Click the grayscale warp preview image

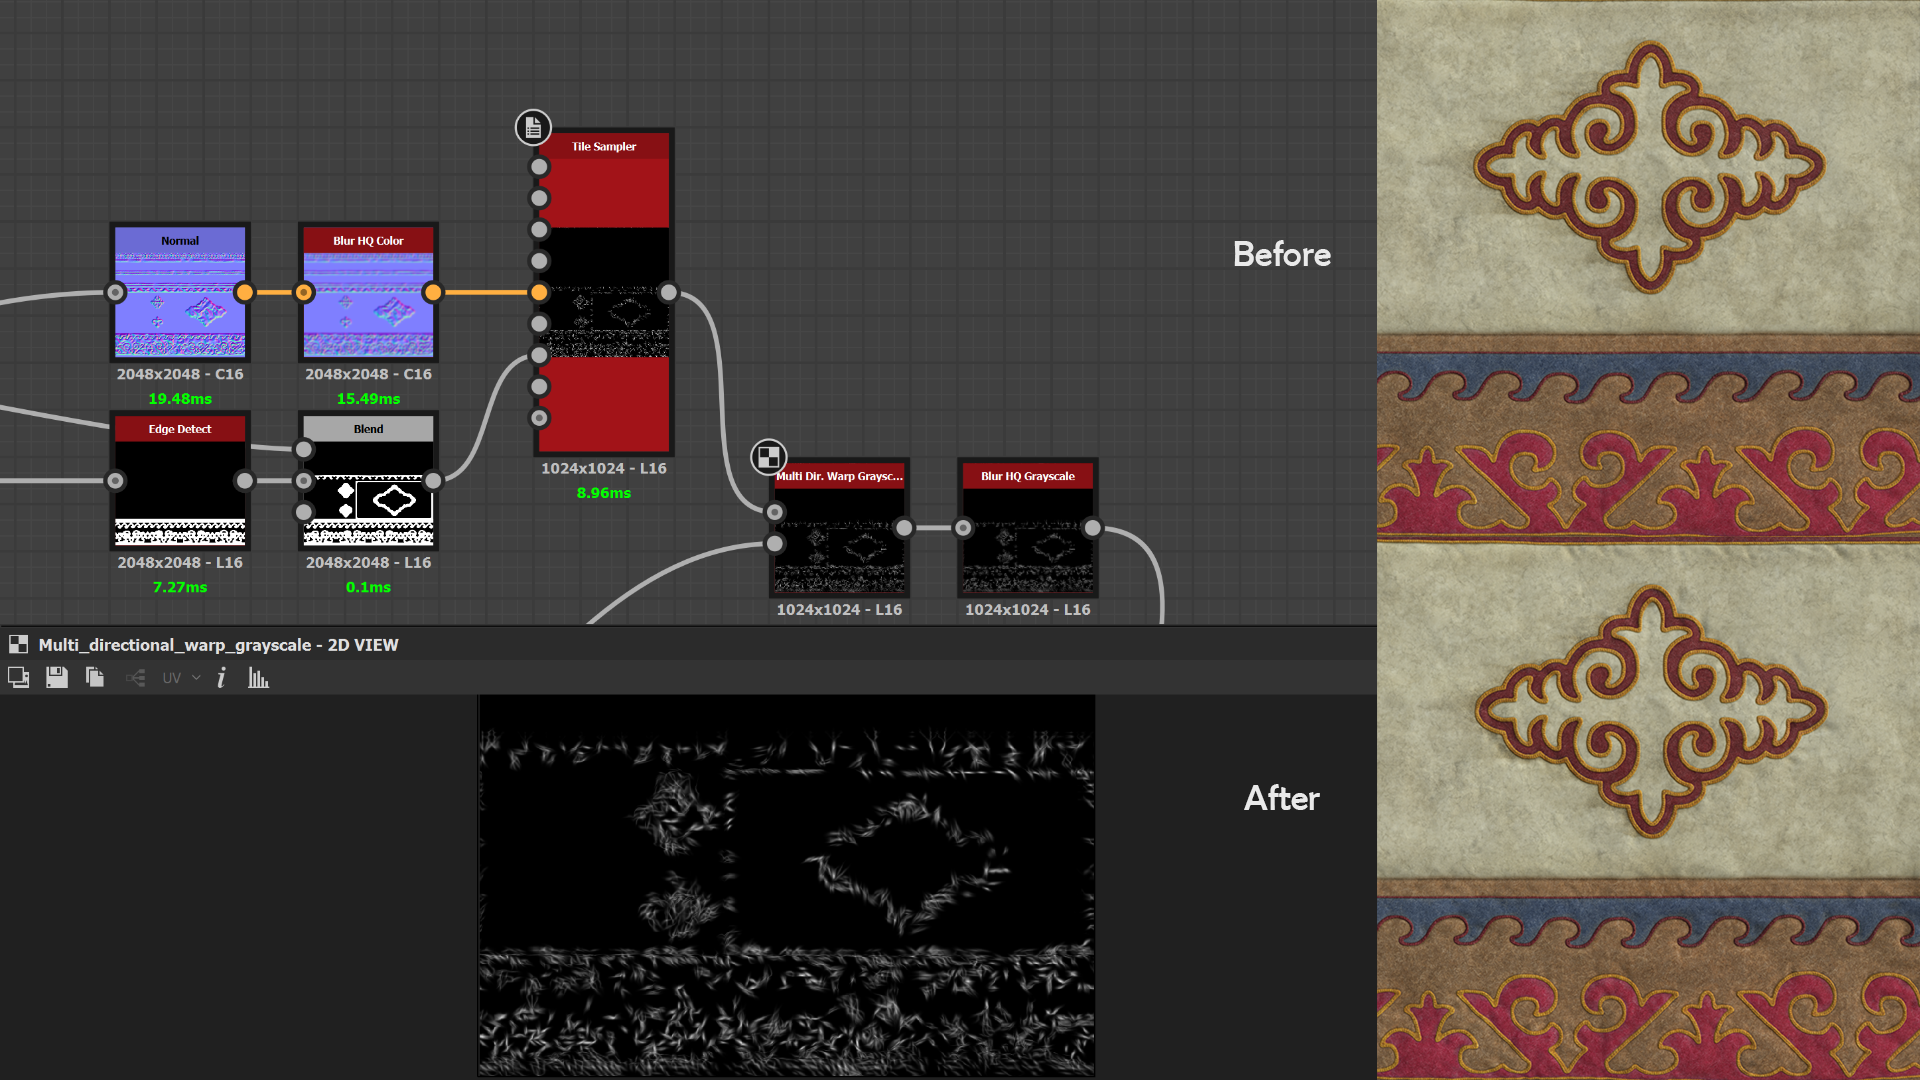click(x=786, y=885)
